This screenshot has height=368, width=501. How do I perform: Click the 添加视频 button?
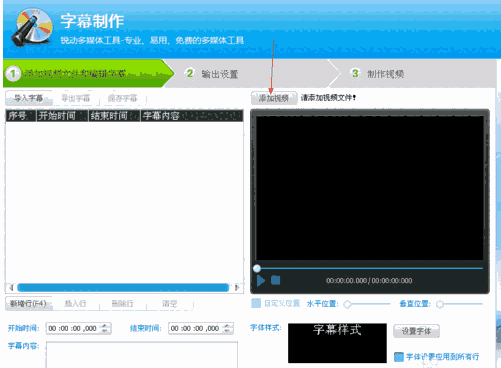(274, 98)
